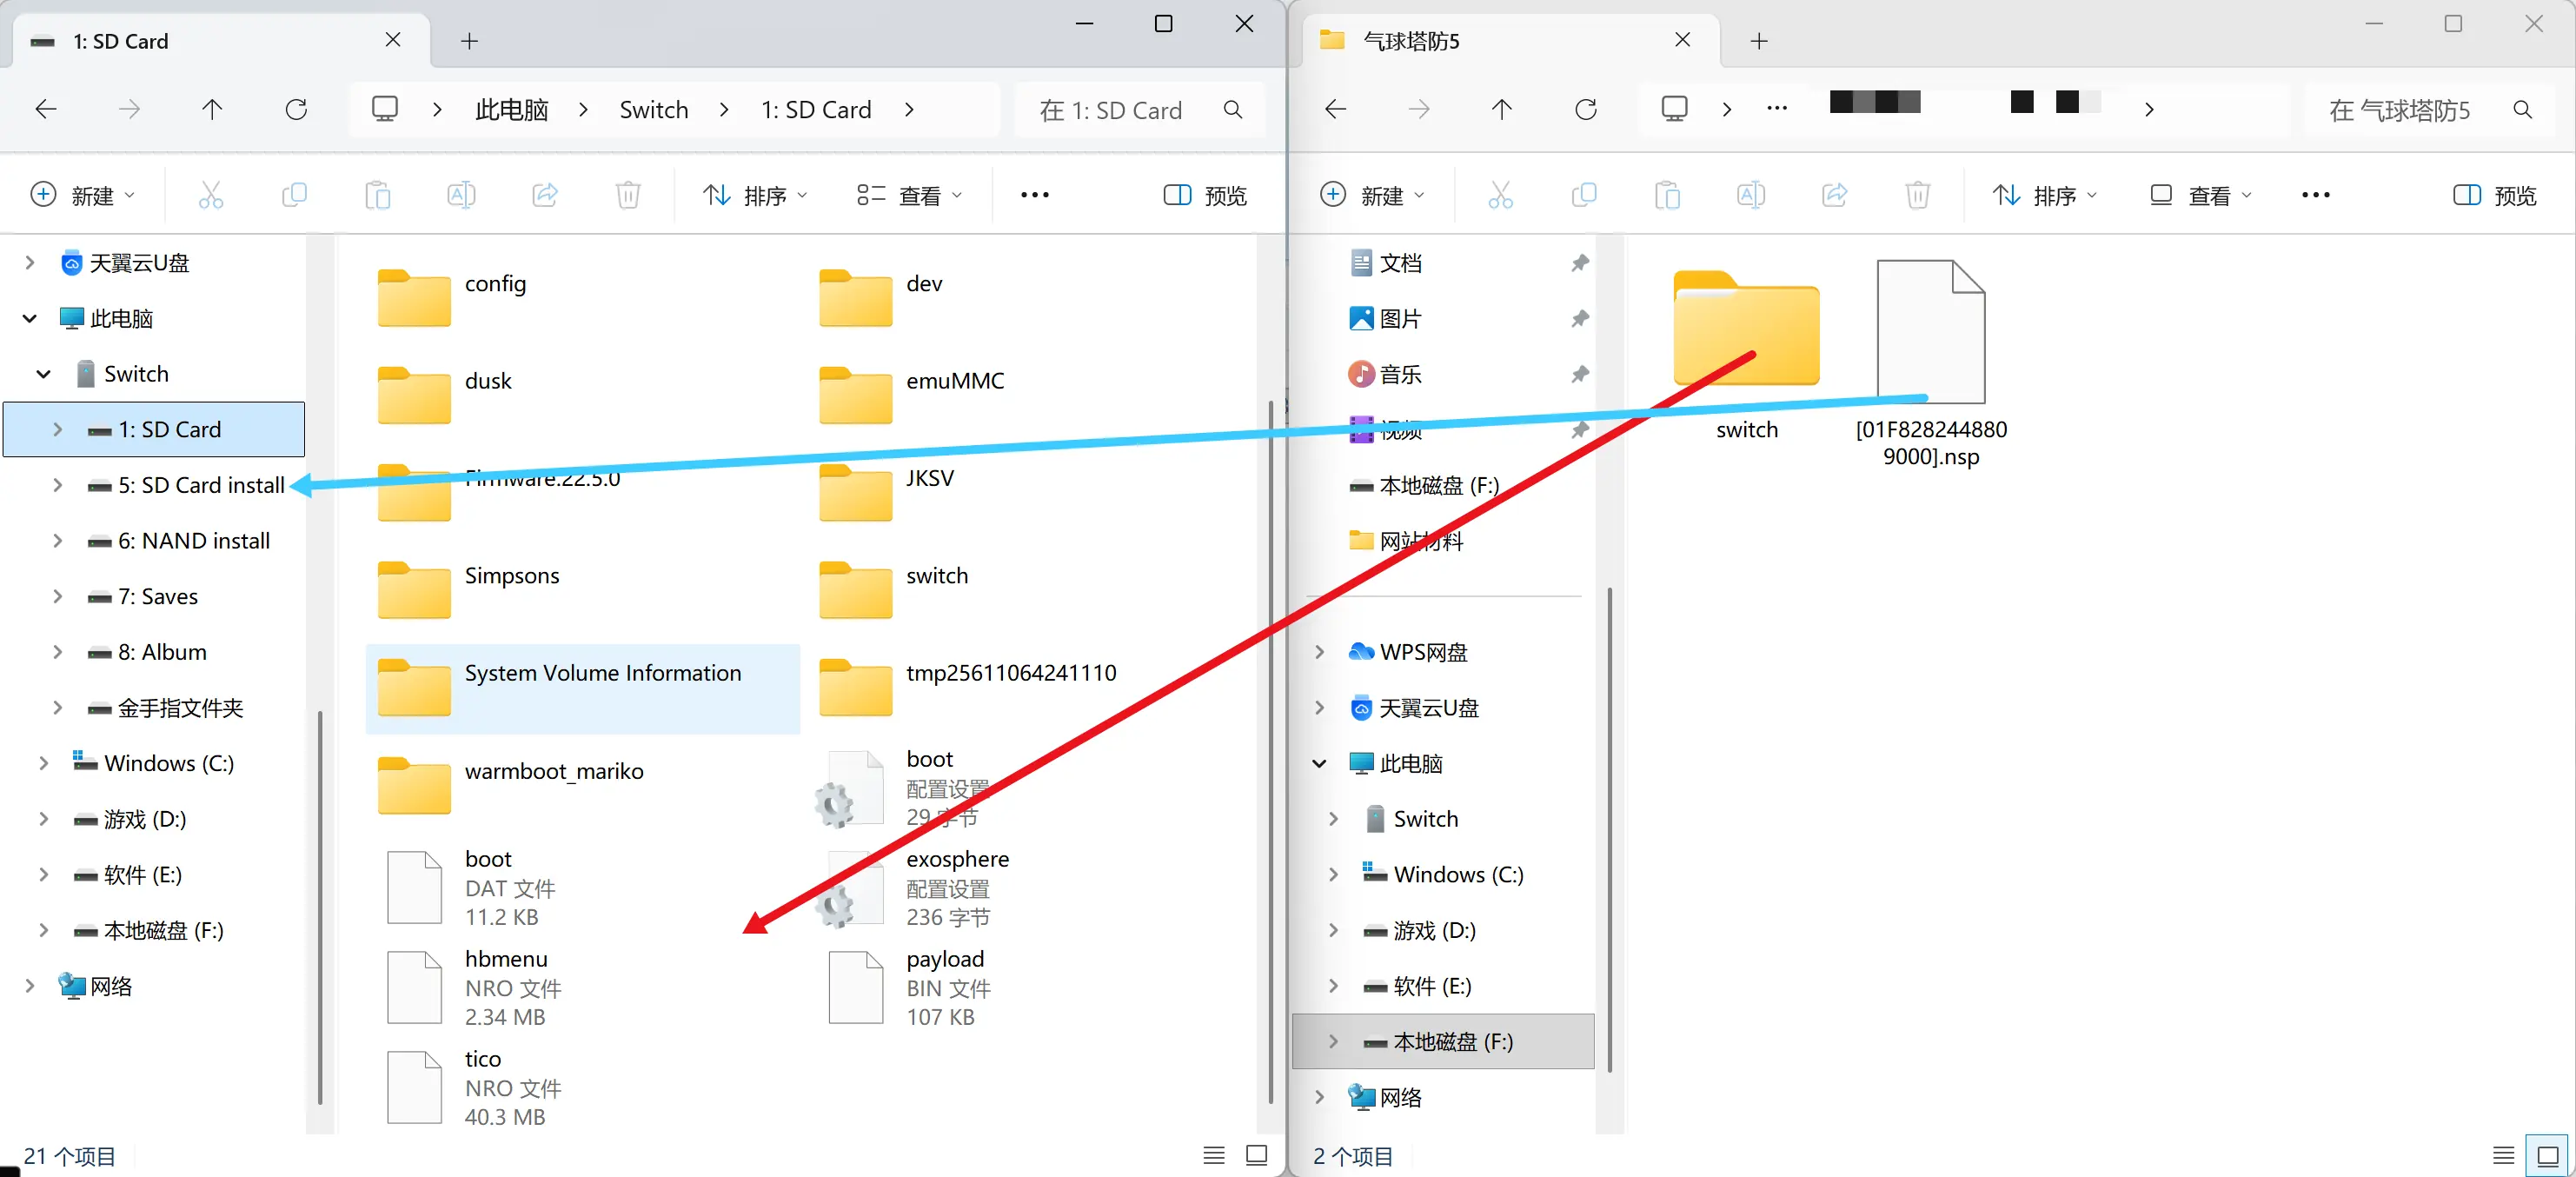Toggle the 预览 preview pane in SD Card window
Image resolution: width=2576 pixels, height=1177 pixels.
point(1205,195)
